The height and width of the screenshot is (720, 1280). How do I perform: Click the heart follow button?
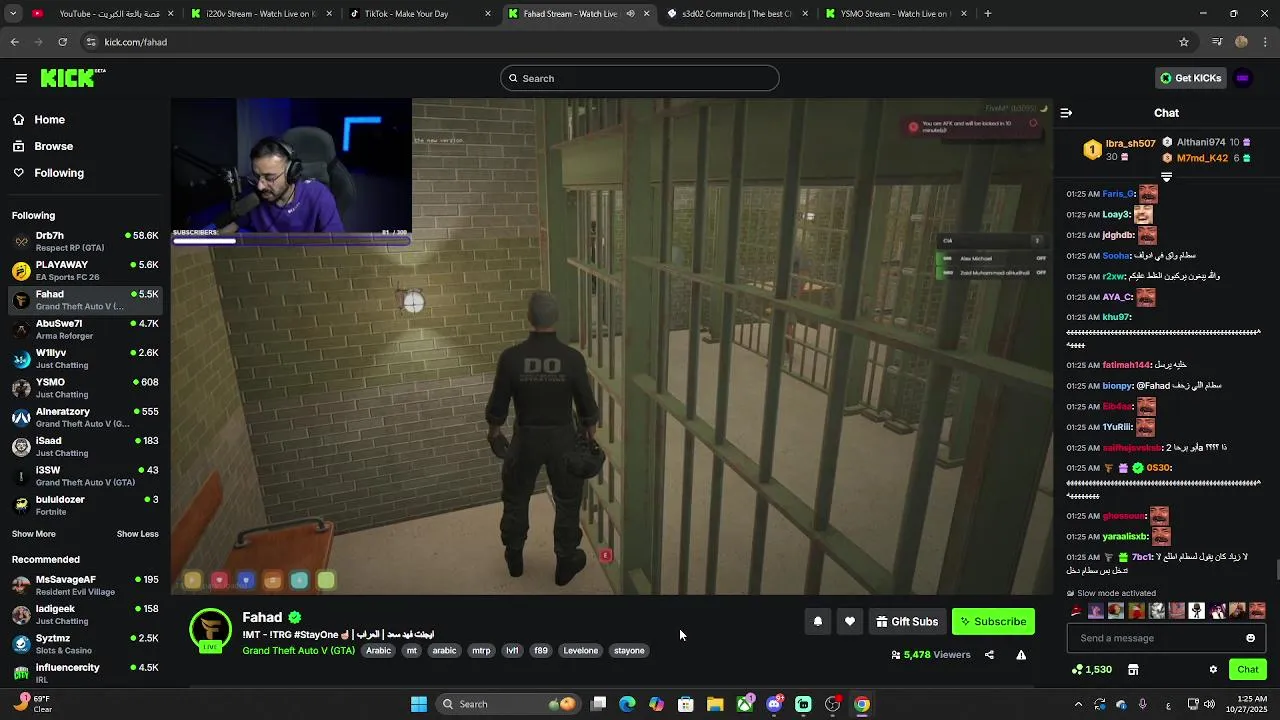tap(850, 621)
